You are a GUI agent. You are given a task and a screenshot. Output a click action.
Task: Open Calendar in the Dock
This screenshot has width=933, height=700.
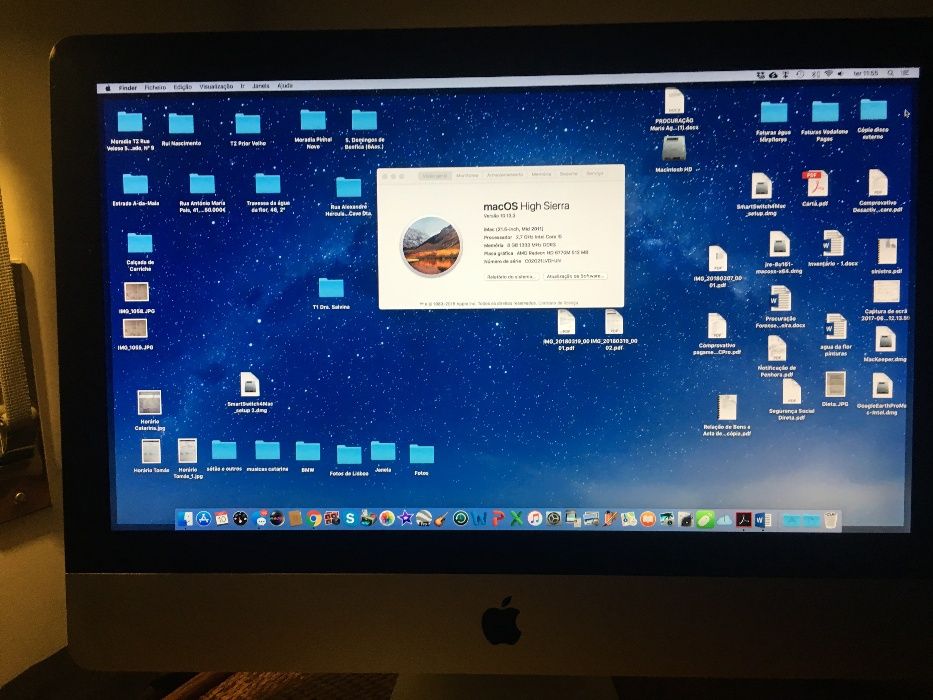pos(222,519)
